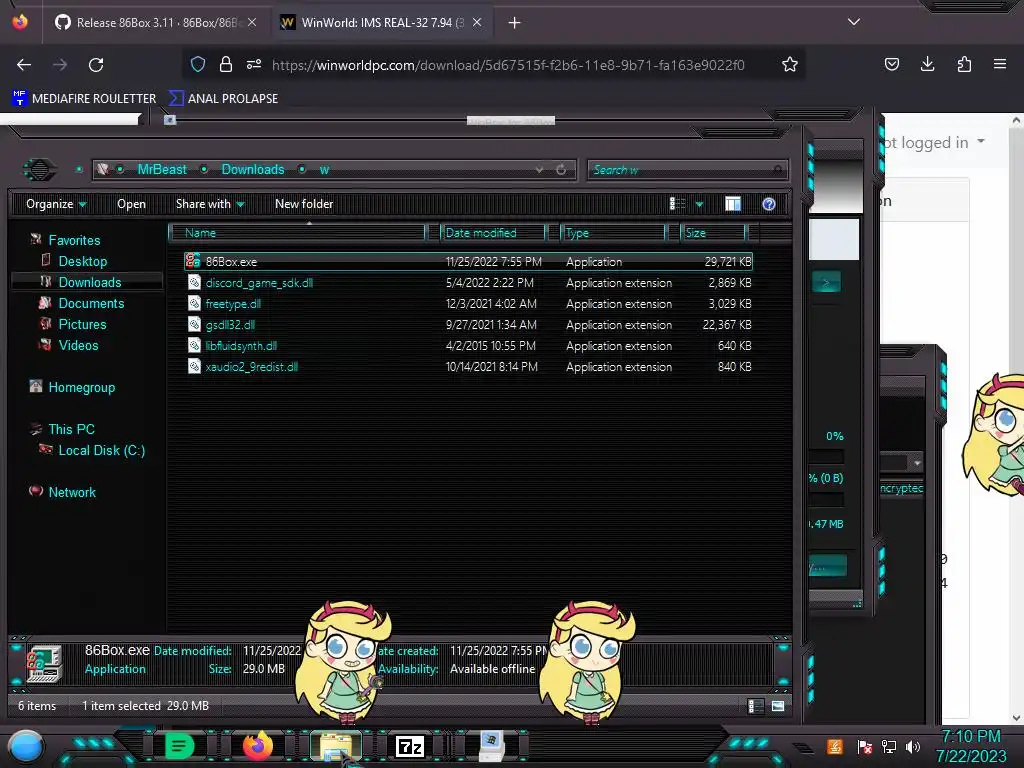Open Videos in navigation pane

click(x=69, y=345)
